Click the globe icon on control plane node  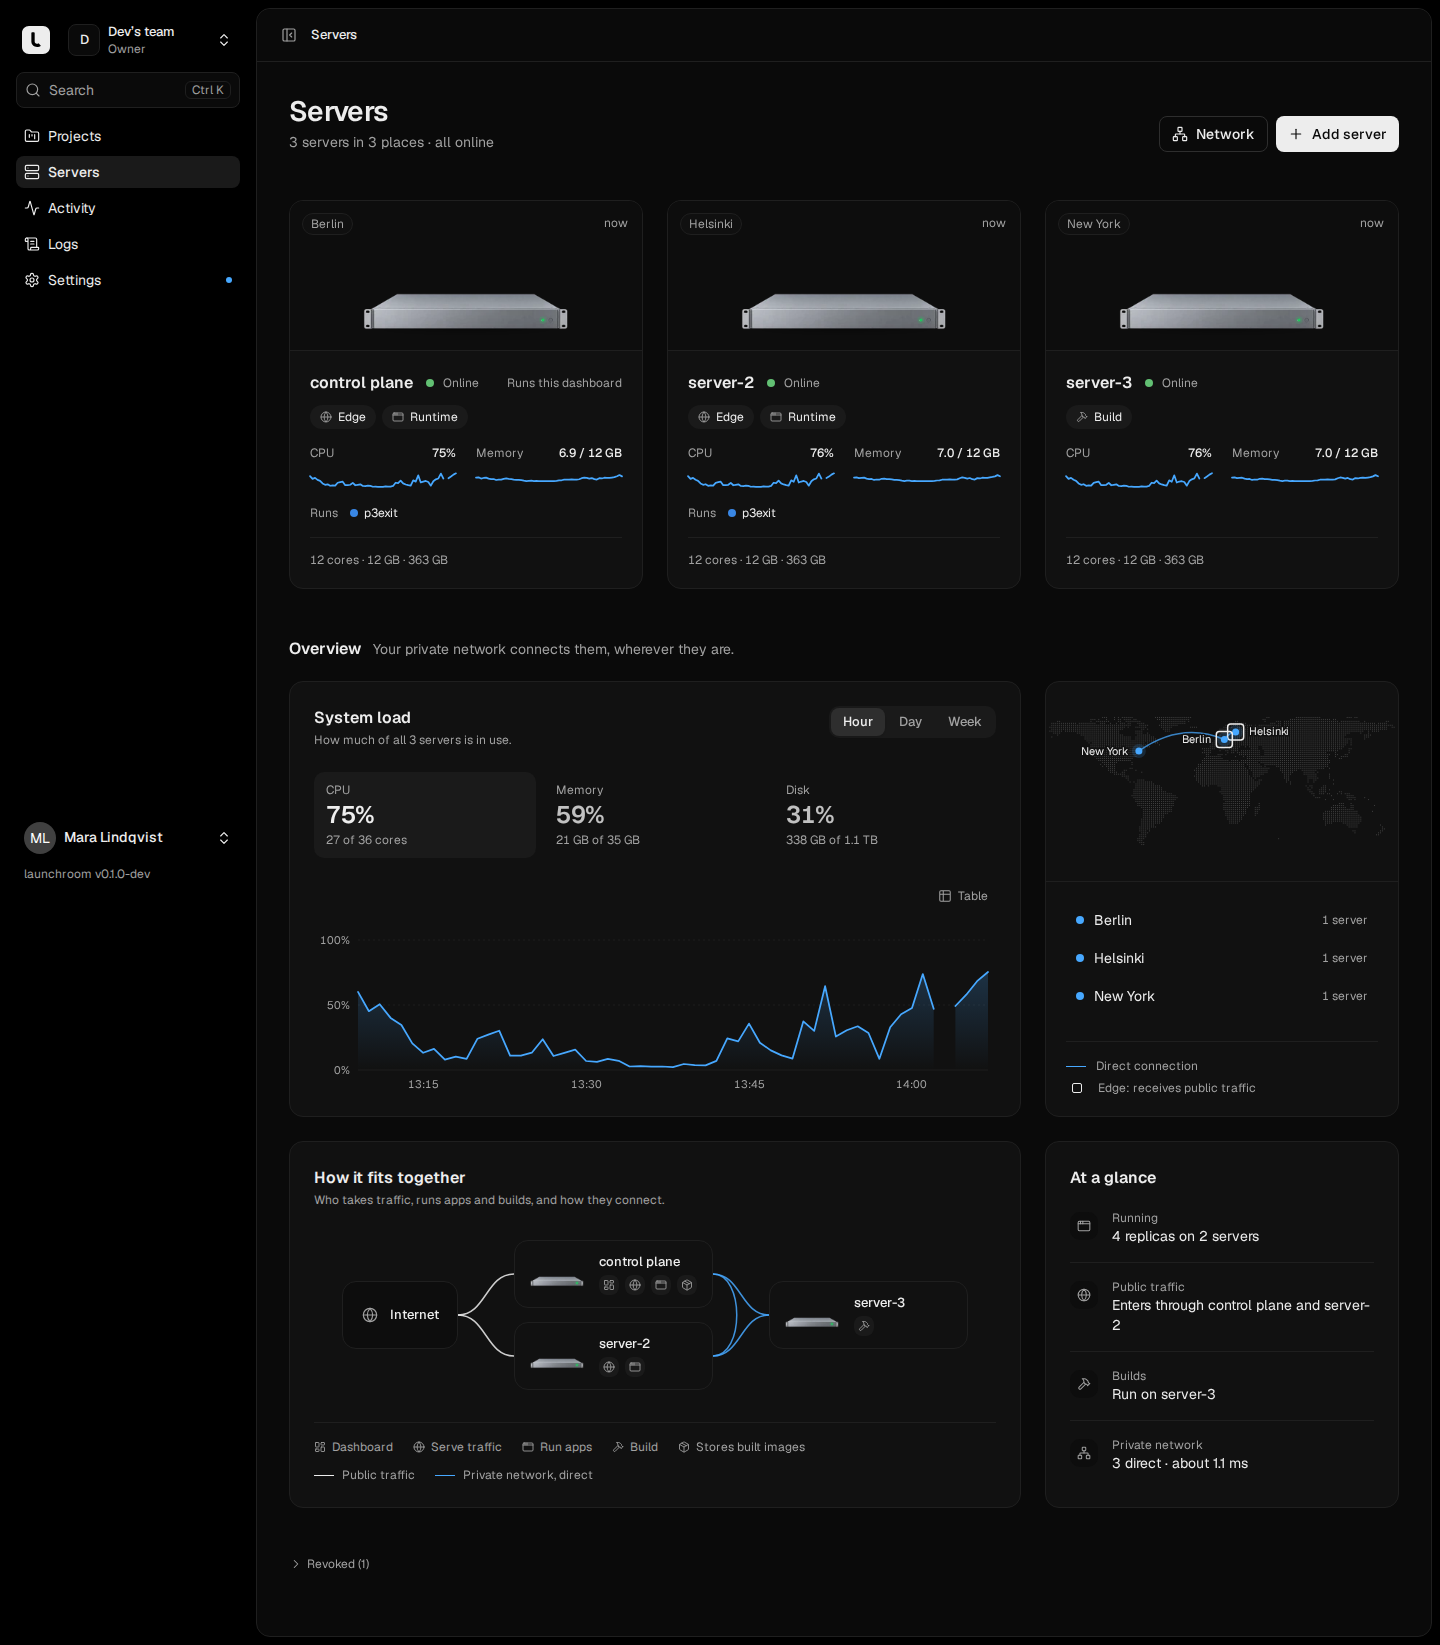(635, 1285)
